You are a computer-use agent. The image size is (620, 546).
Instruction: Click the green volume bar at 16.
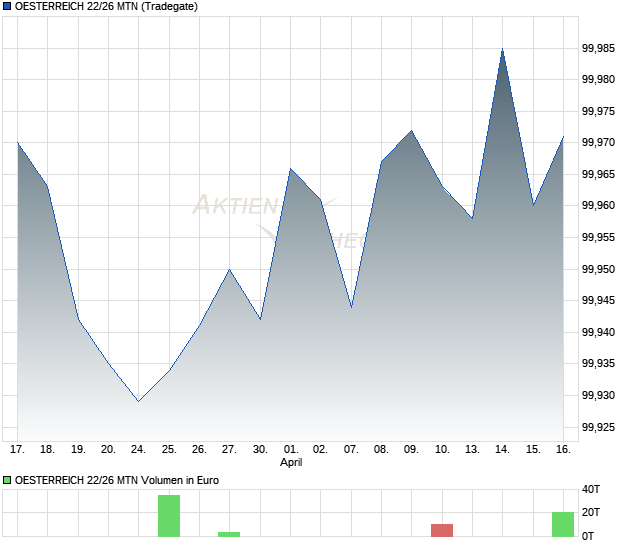coord(563,524)
